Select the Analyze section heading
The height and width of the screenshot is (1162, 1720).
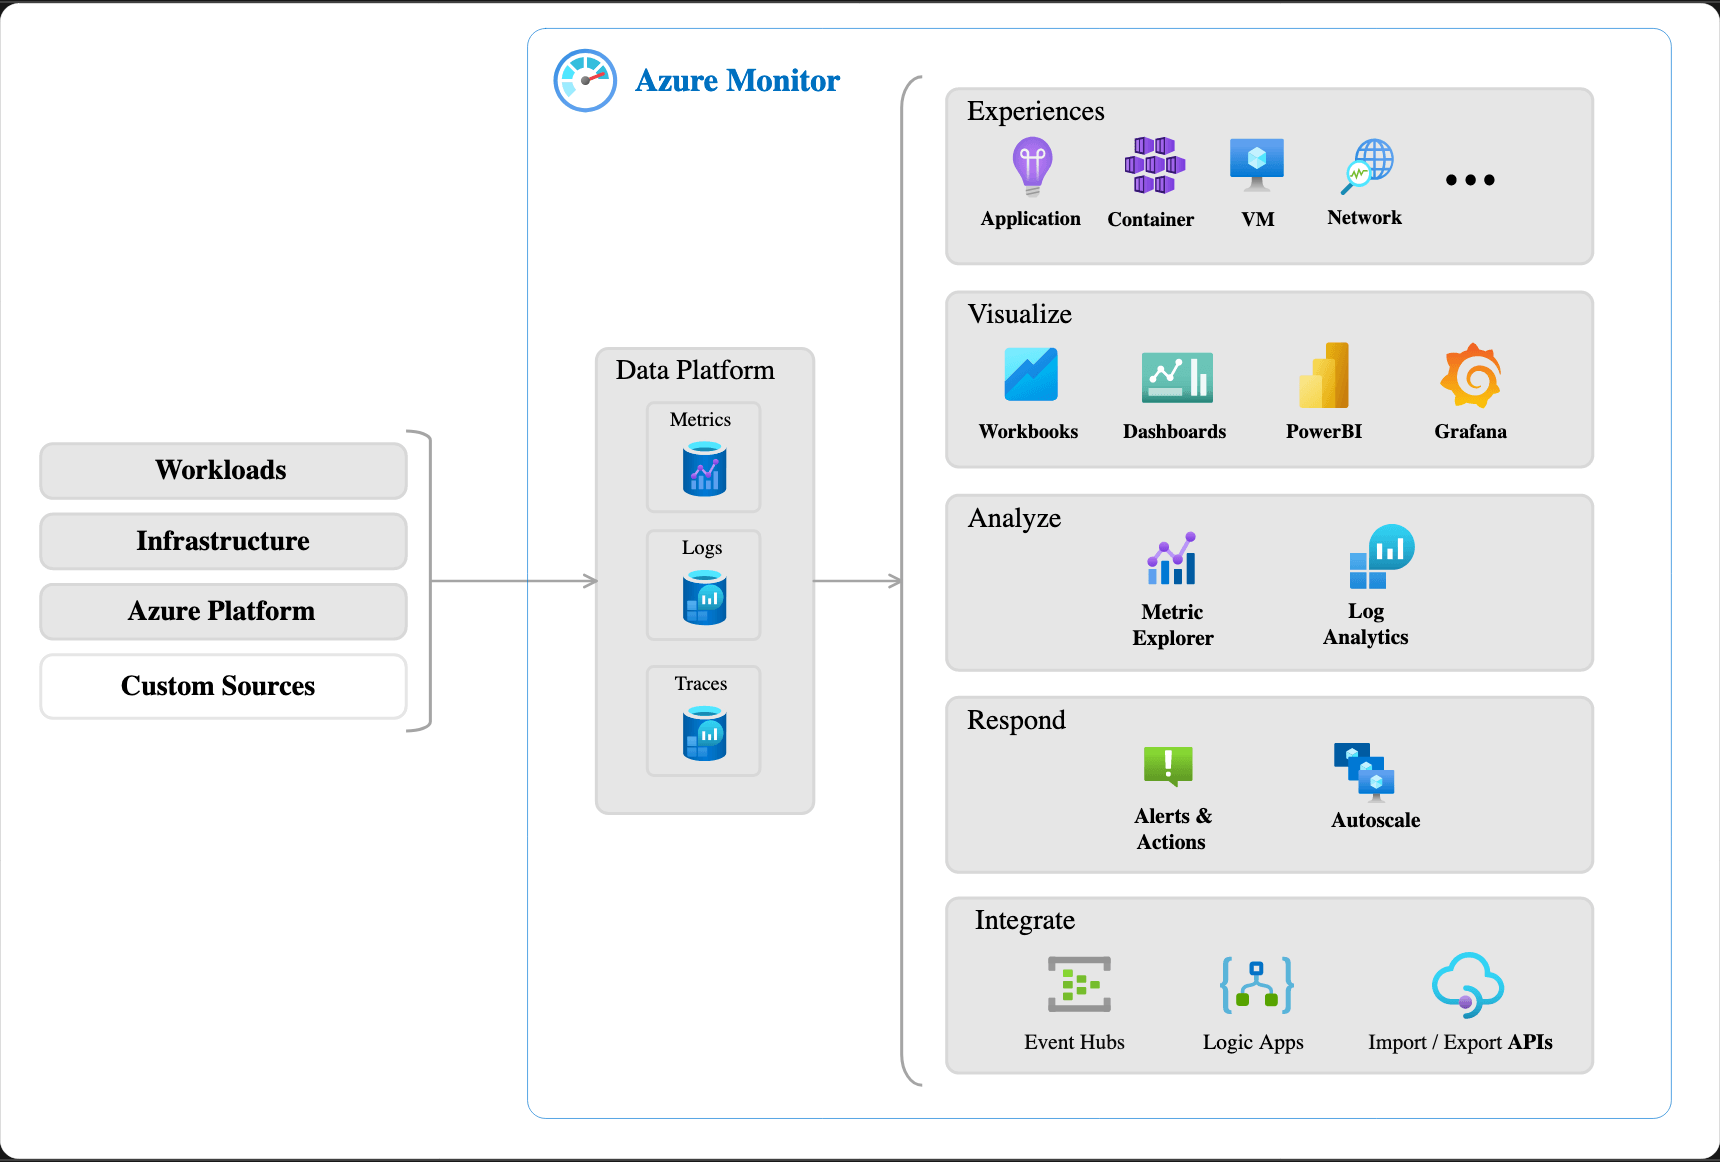pyautogui.click(x=1014, y=518)
